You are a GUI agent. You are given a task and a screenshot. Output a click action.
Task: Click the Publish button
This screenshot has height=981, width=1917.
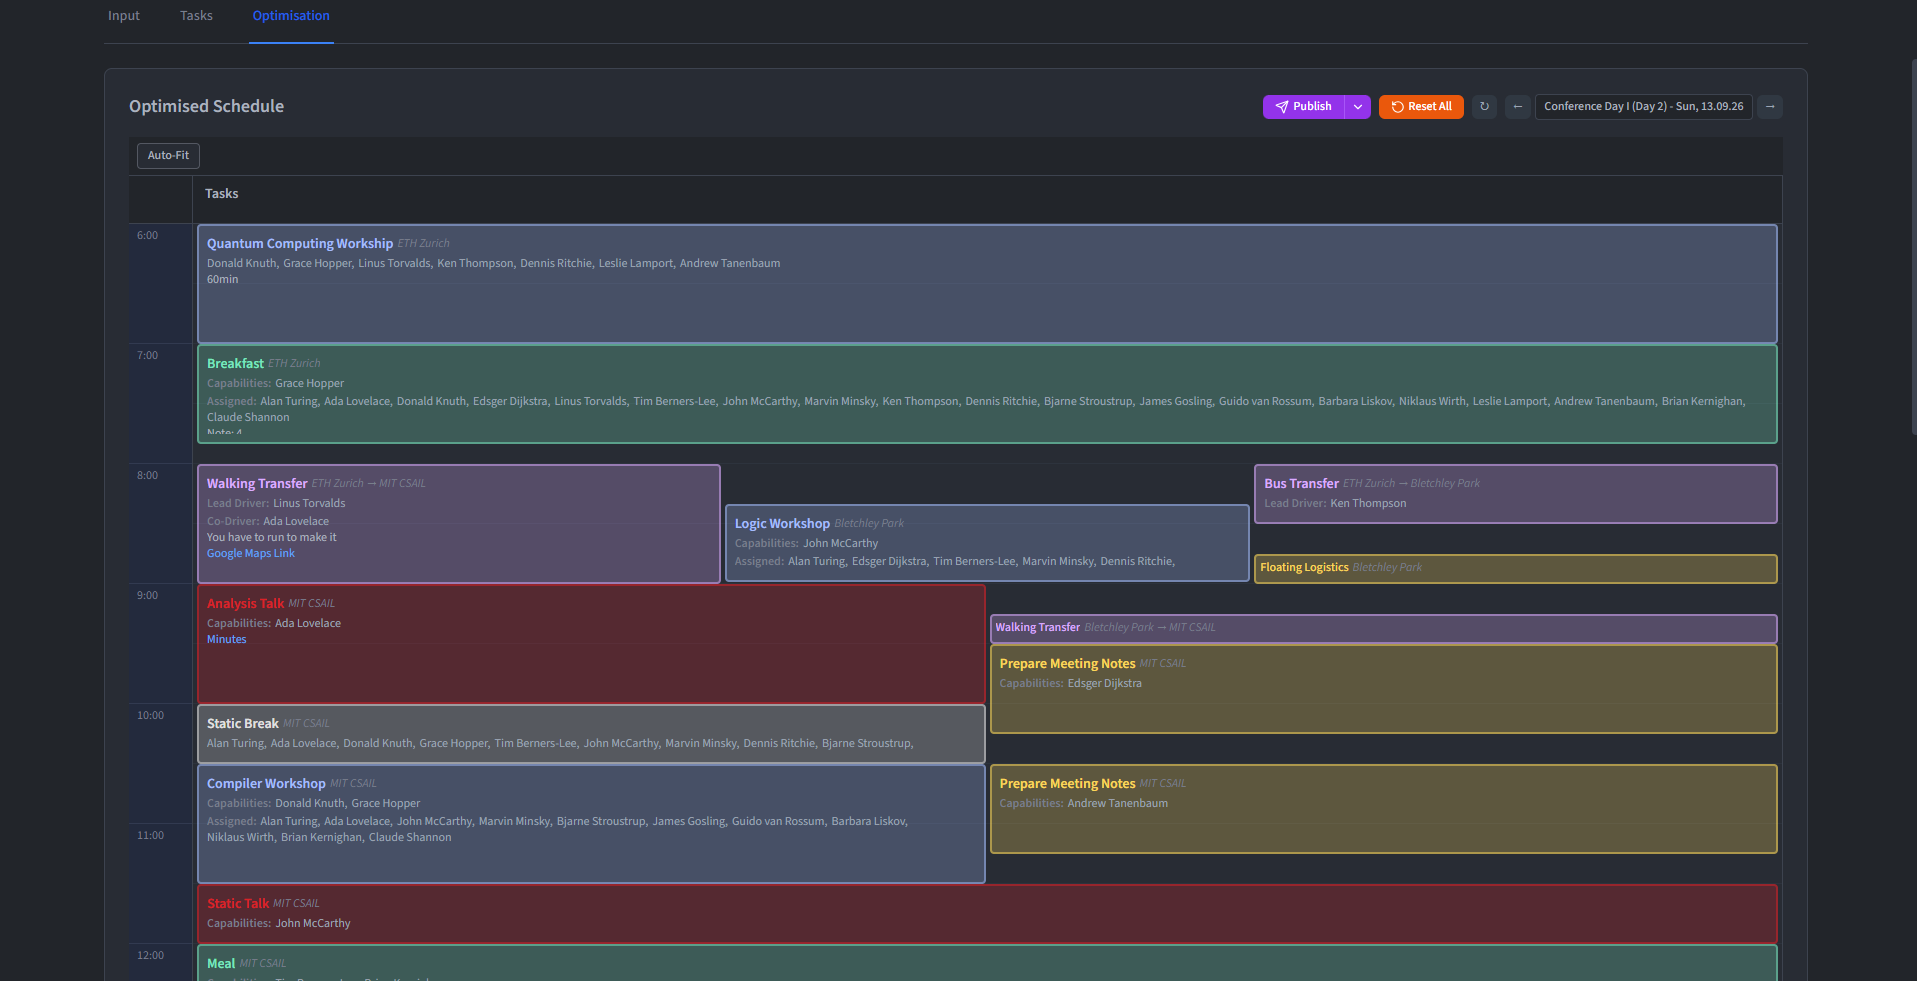coord(1304,107)
